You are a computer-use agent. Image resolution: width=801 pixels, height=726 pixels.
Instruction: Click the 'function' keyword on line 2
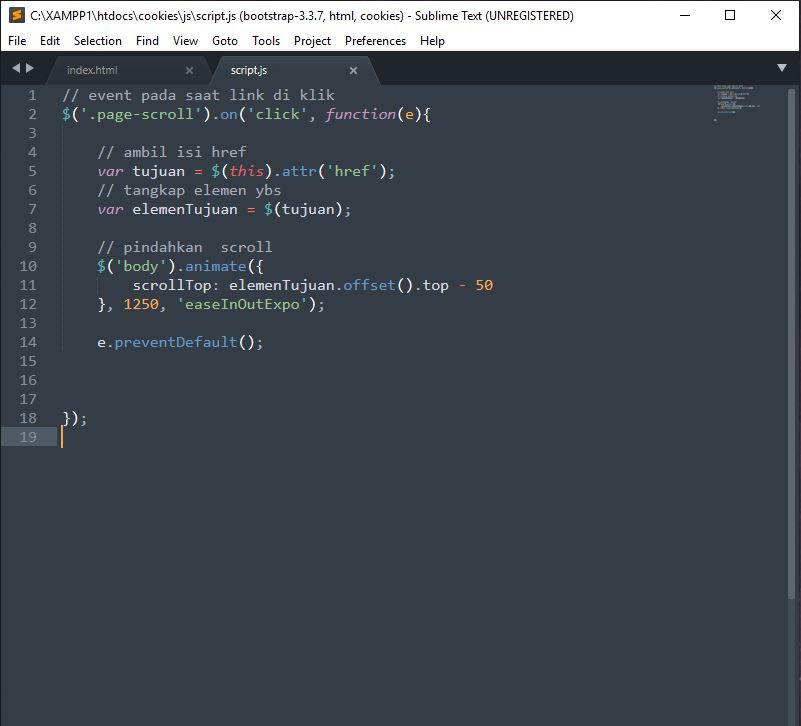click(361, 114)
